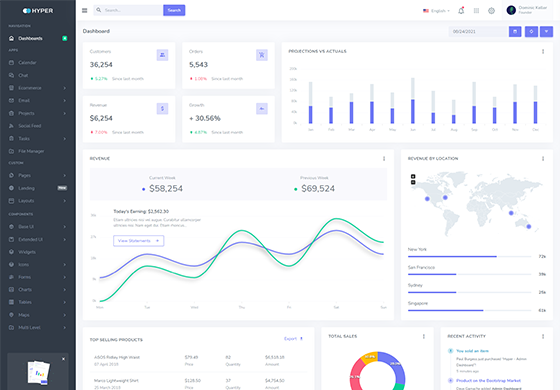This screenshot has height=390, width=560.
Task: Open Revenue card three-dot menu
Action: coord(384,159)
